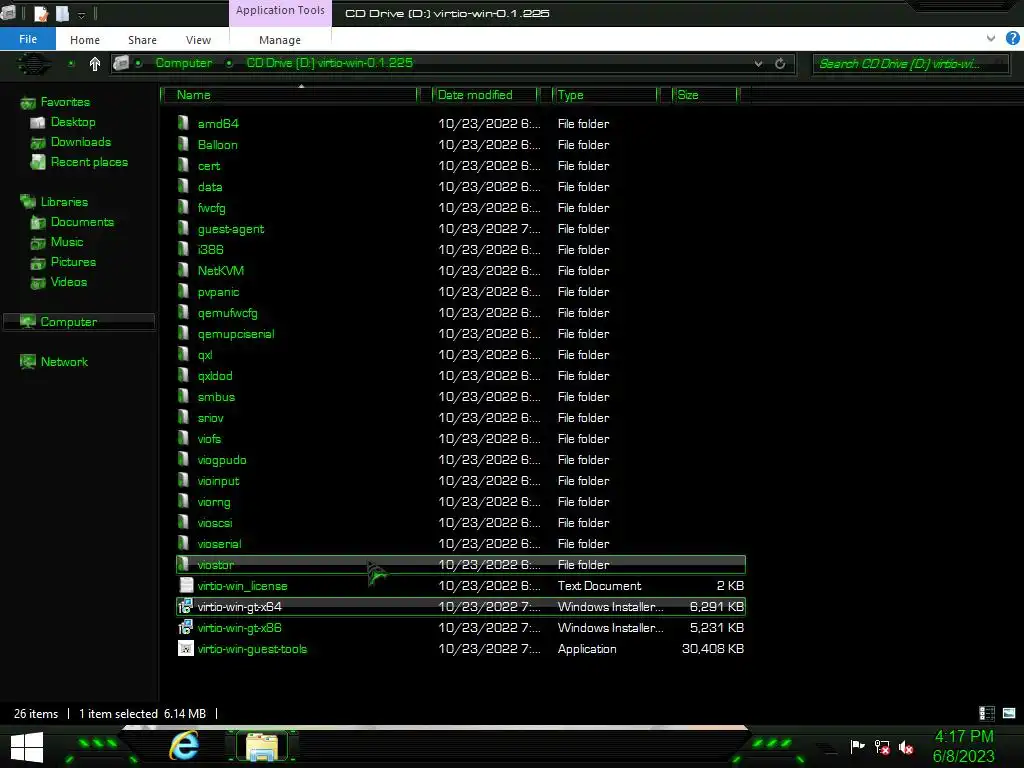Open the Pictures library
1024x768 pixels.
[x=73, y=262]
